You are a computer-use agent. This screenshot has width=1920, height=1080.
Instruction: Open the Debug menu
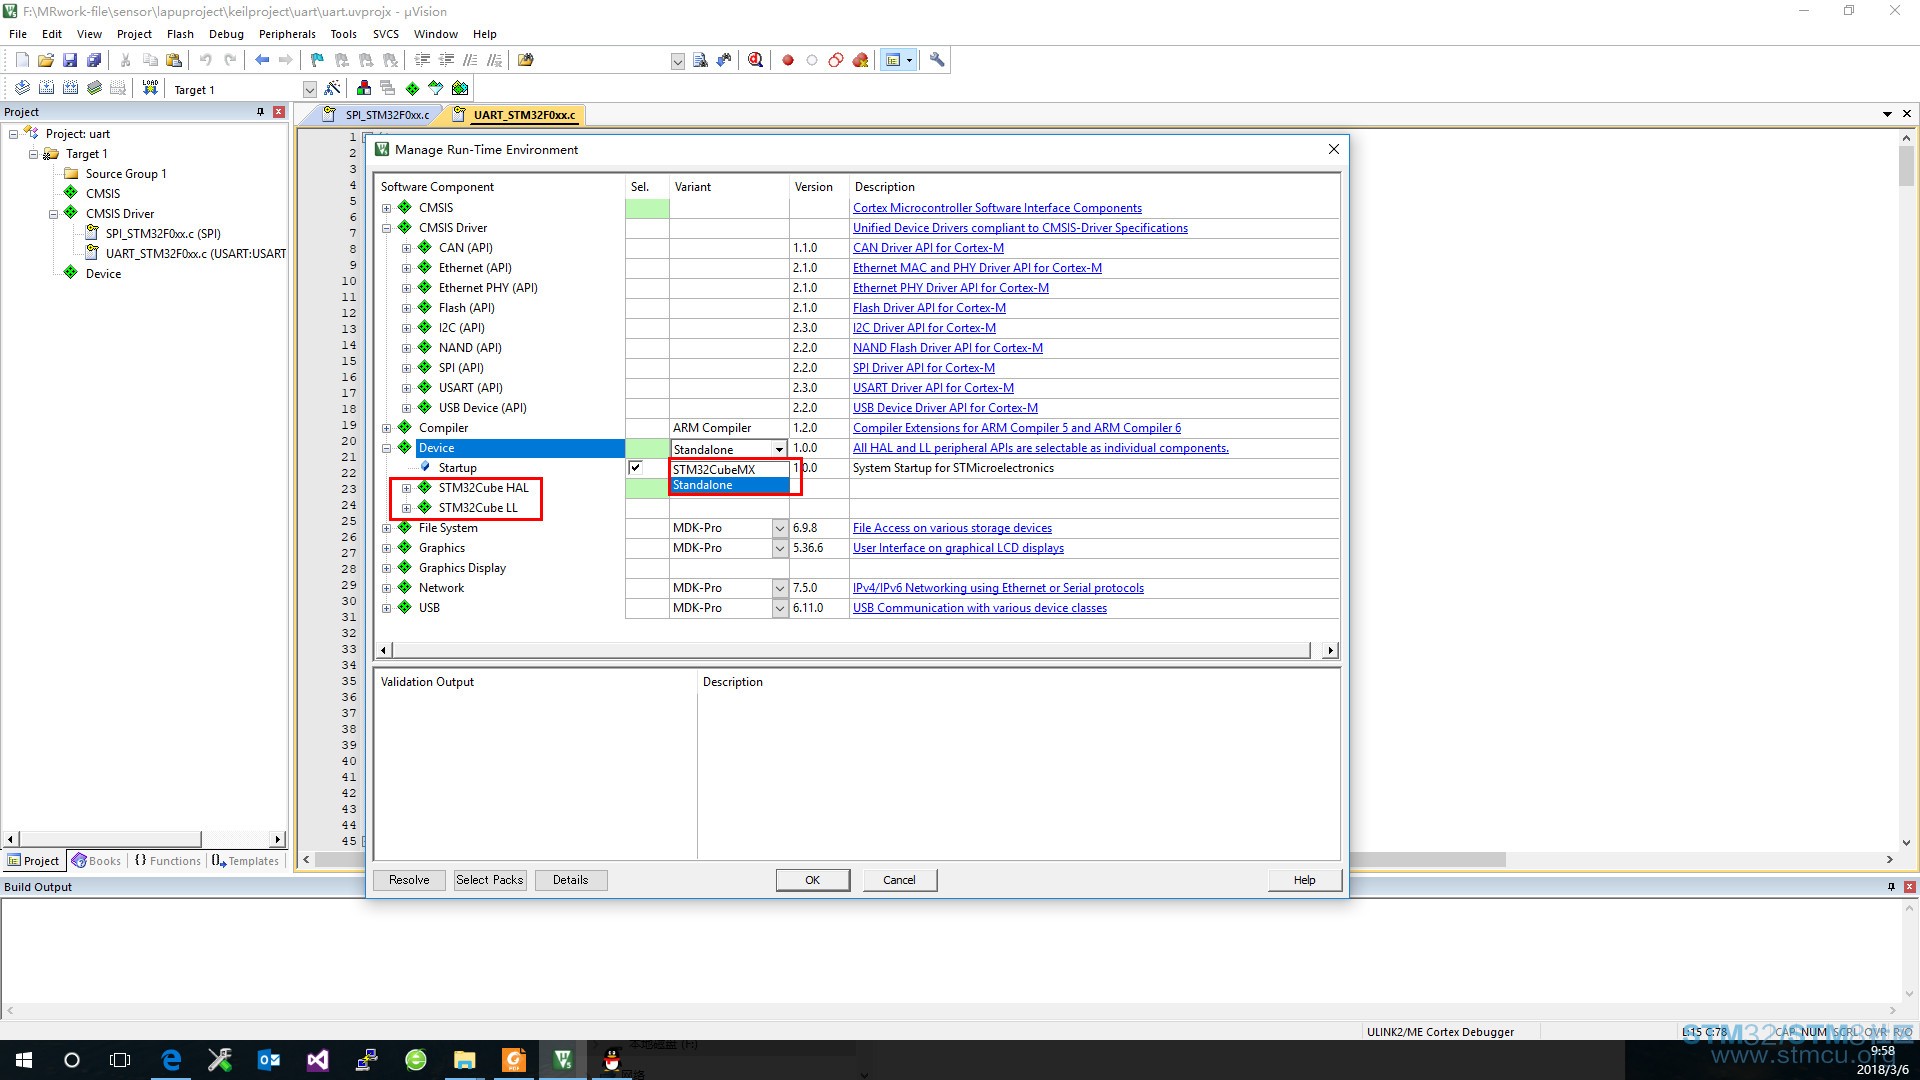226,34
